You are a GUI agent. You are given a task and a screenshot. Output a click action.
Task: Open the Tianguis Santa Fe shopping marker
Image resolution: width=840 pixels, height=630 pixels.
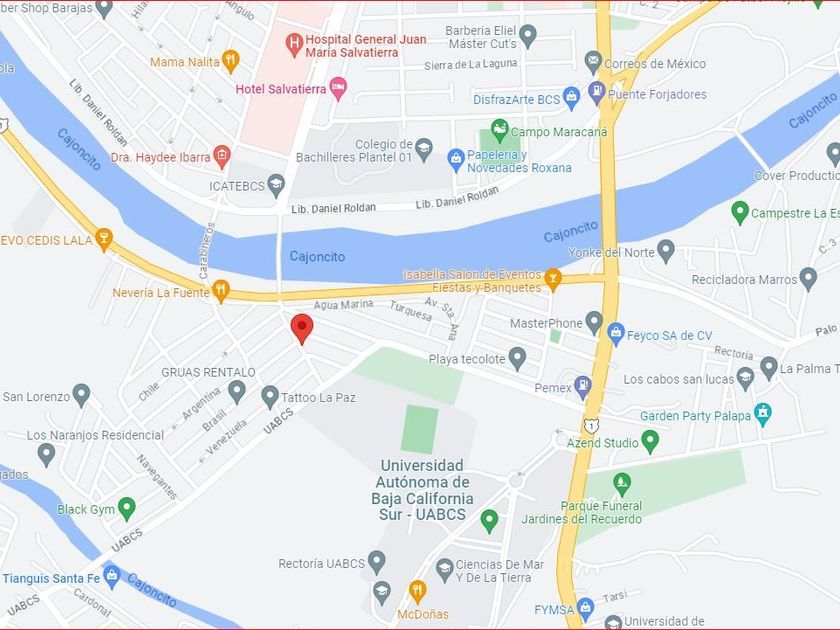111,578
